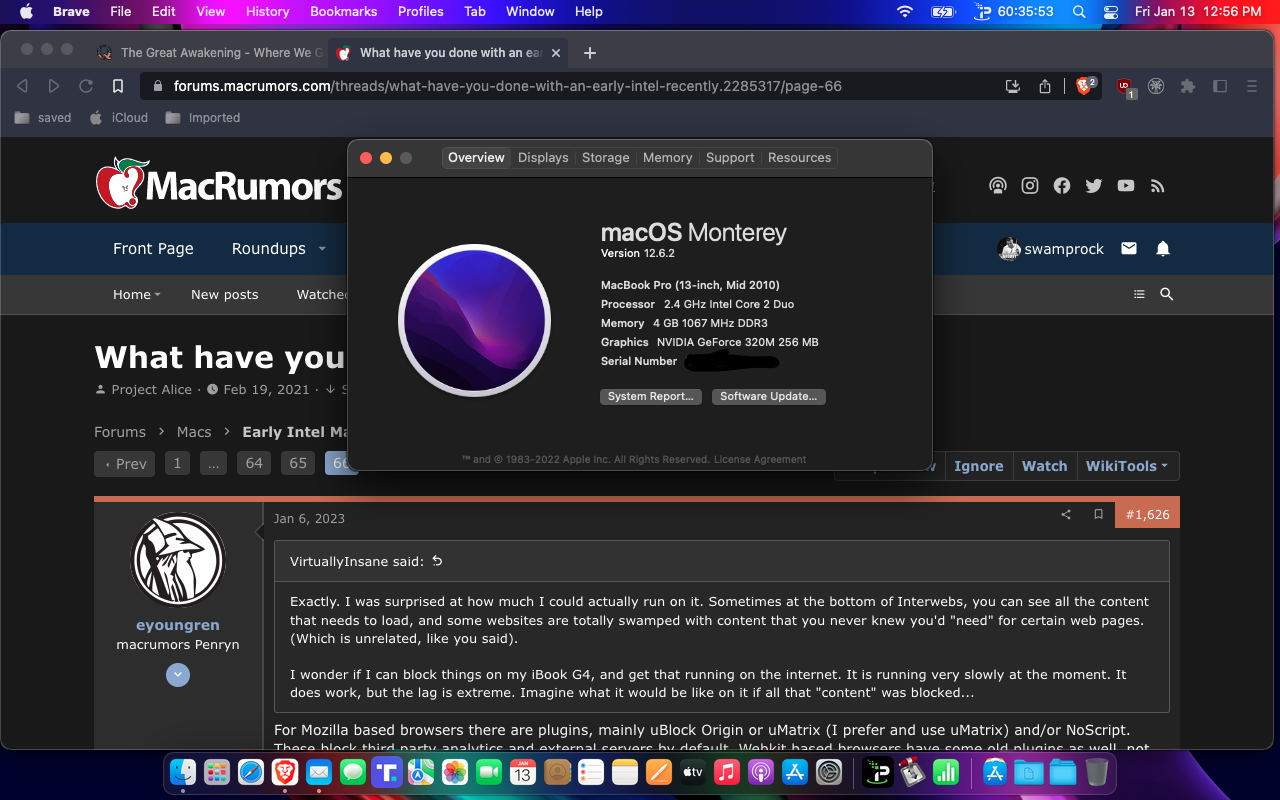This screenshot has width=1280, height=800.
Task: Open Activity Monitor chart icon in Dock
Action: point(946,772)
